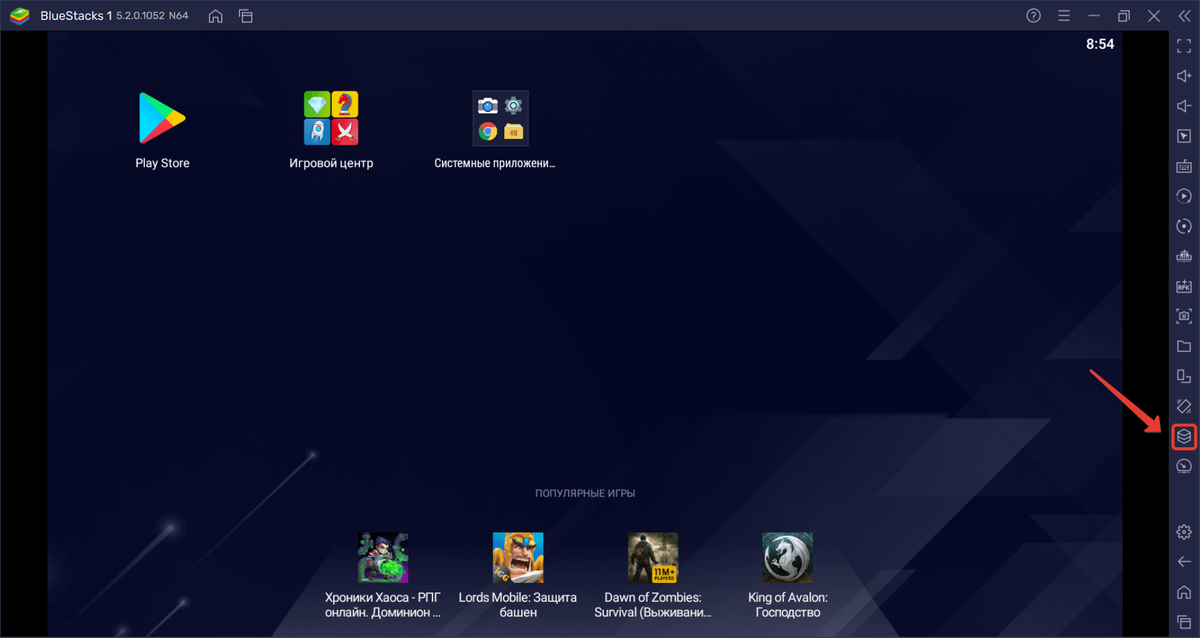Click the rotate screen icon
This screenshot has width=1200, height=638.
(x=1184, y=376)
